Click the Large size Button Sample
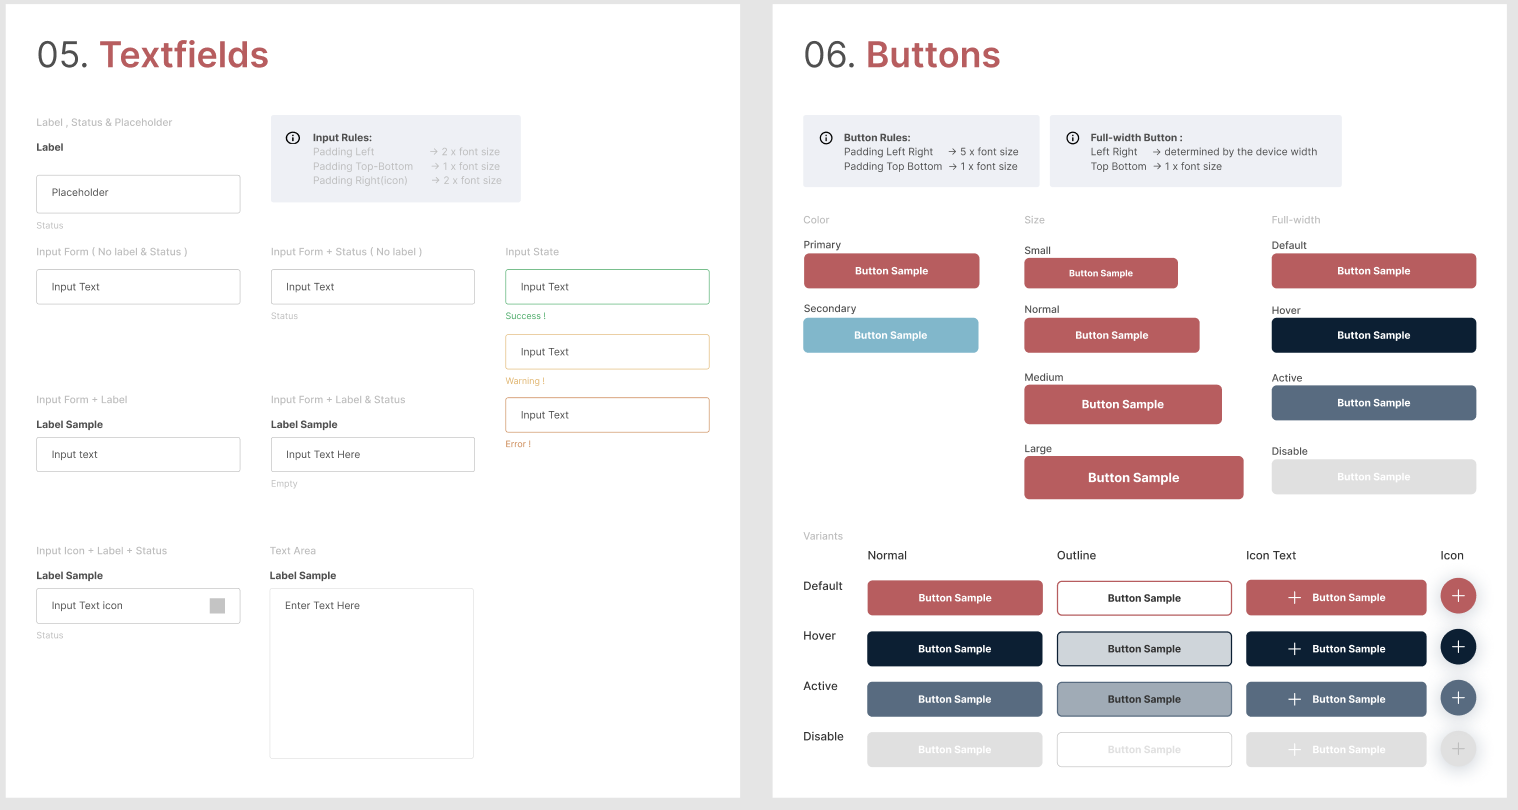Viewport: 1518px width, 810px height. [1133, 478]
